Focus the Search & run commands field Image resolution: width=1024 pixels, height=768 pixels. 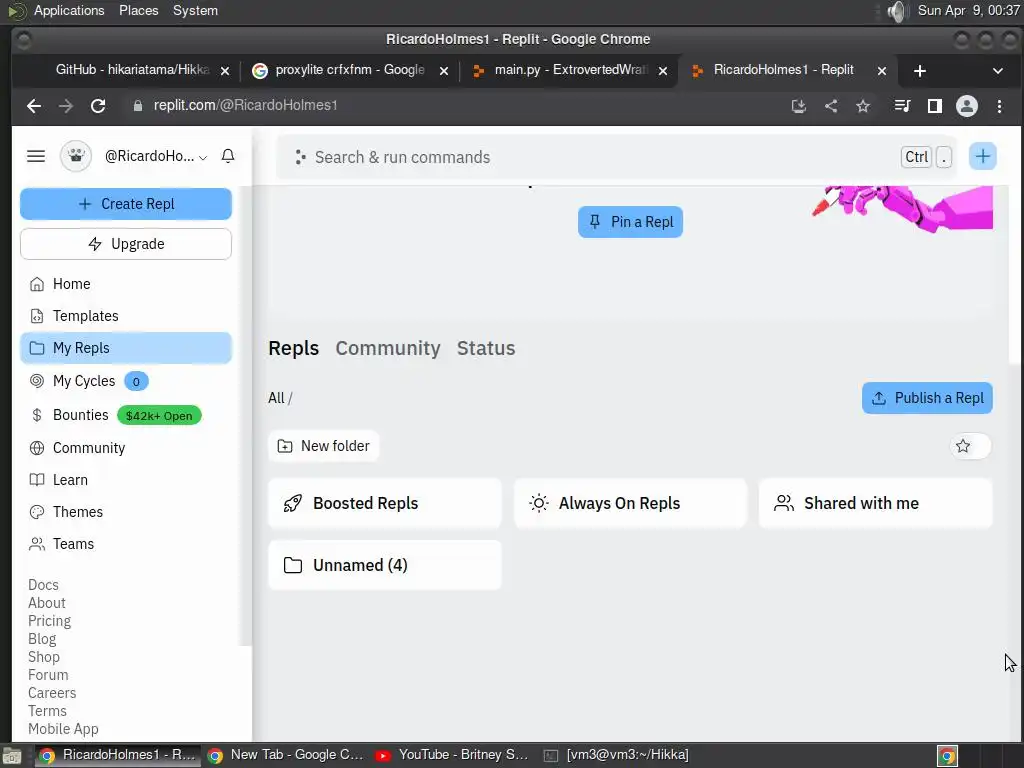[616, 157]
